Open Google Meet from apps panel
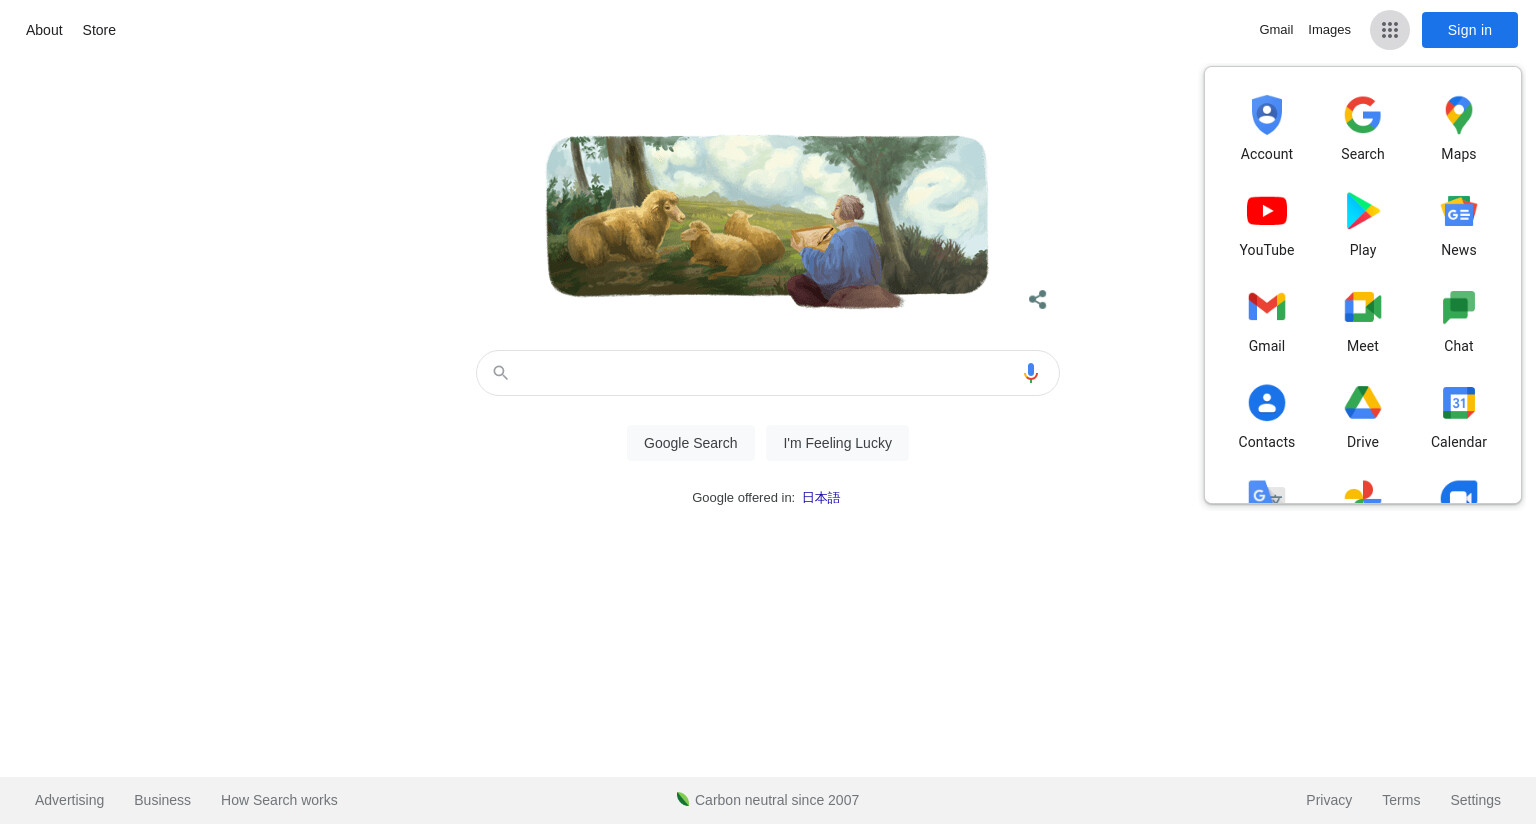 coord(1363,322)
